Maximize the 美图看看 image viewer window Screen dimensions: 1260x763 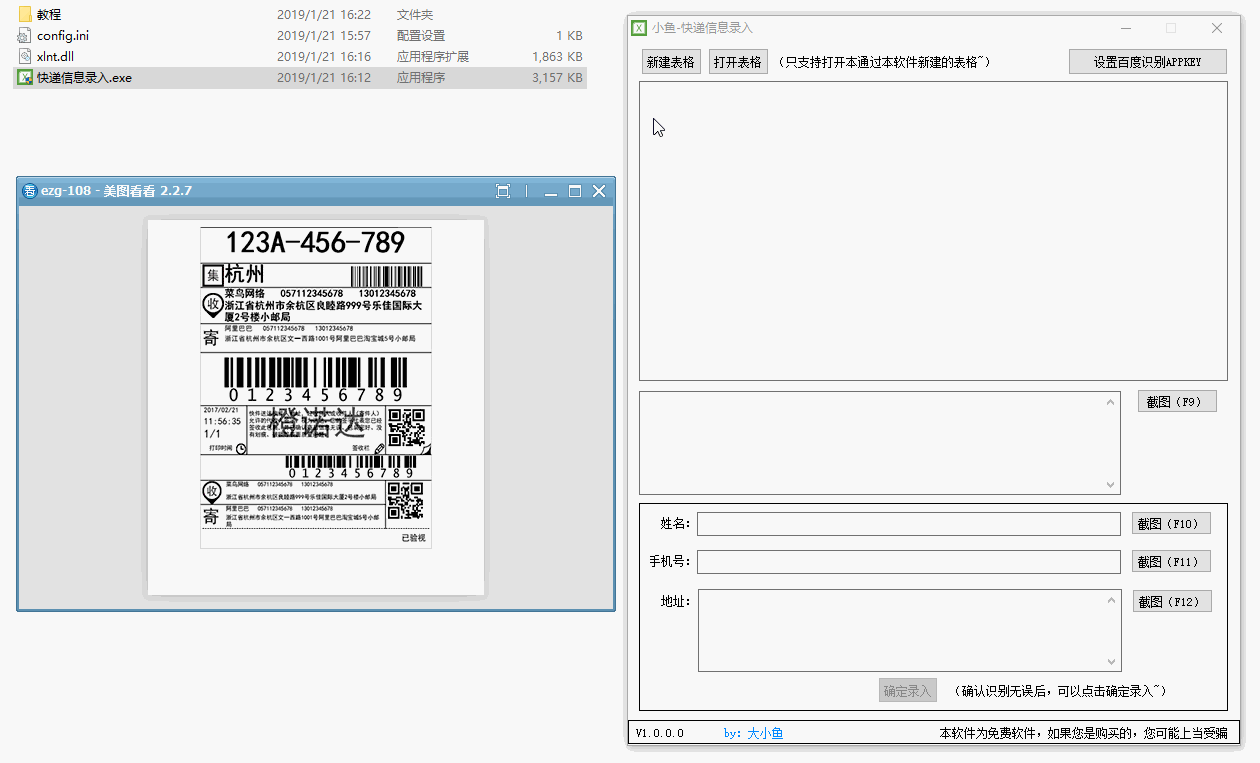point(575,191)
